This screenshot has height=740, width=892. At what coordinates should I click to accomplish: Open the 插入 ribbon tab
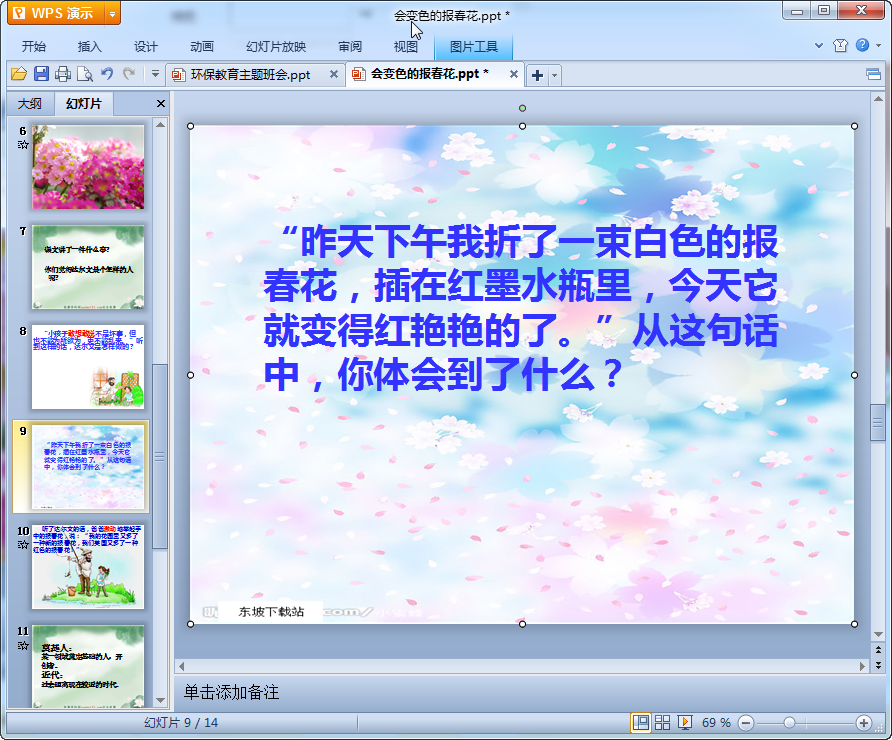[89, 47]
